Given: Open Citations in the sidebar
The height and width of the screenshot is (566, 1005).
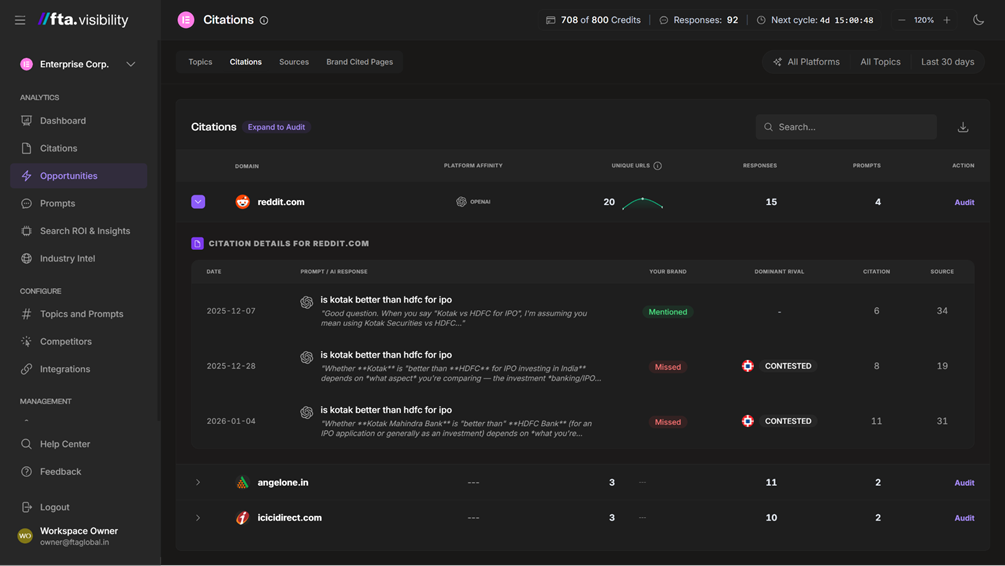Looking at the screenshot, I should (x=79, y=148).
